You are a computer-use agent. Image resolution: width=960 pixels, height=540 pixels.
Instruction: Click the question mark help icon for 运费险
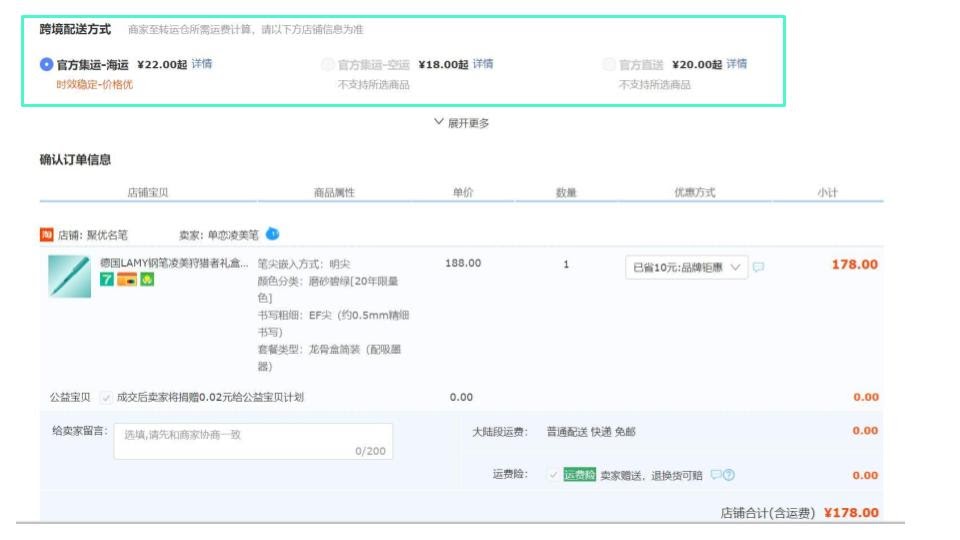[x=729, y=475]
